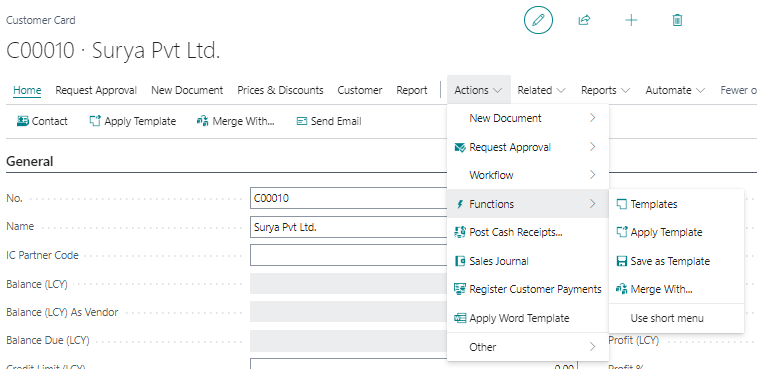
Task: Click the Name input field
Action: [349, 227]
